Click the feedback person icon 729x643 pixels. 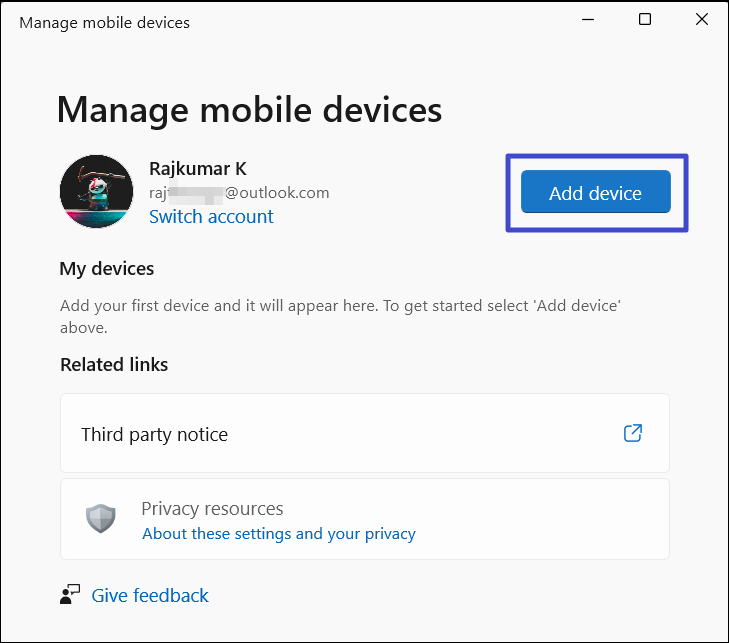pos(69,596)
